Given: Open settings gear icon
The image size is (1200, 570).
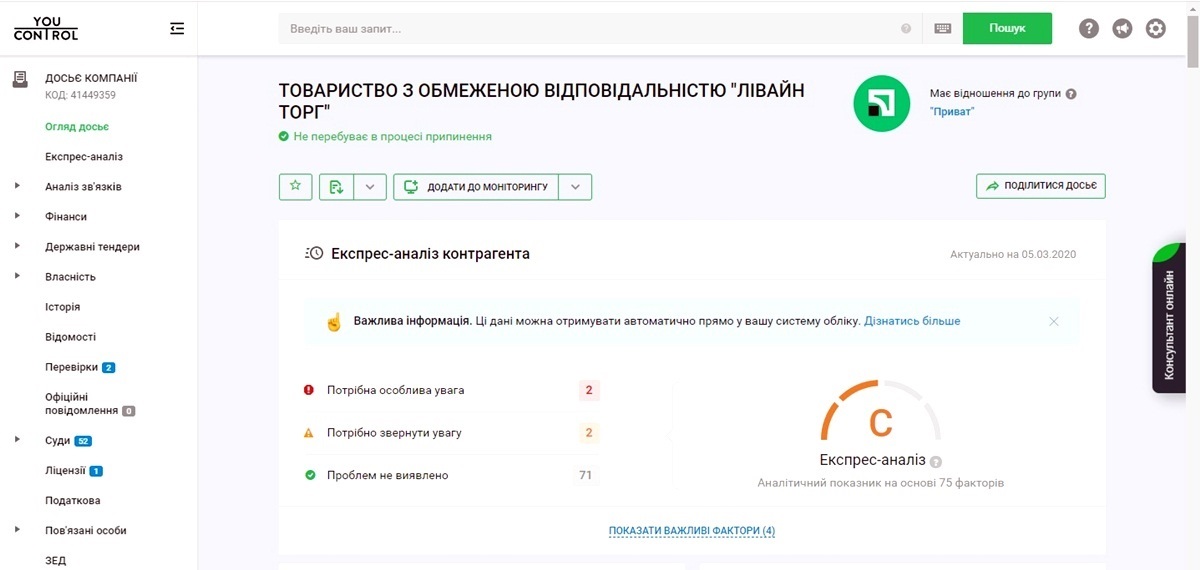Looking at the screenshot, I should click(1156, 29).
